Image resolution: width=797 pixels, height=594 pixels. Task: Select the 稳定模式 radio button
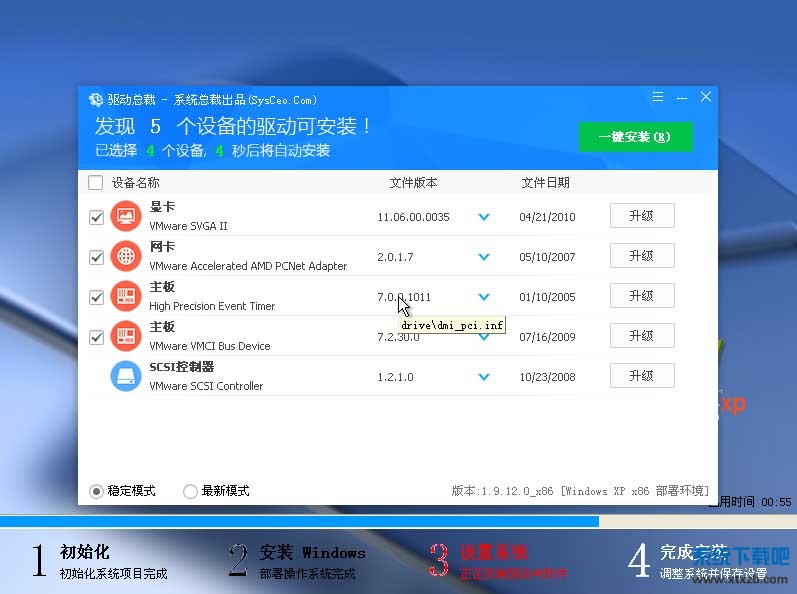pyautogui.click(x=96, y=491)
